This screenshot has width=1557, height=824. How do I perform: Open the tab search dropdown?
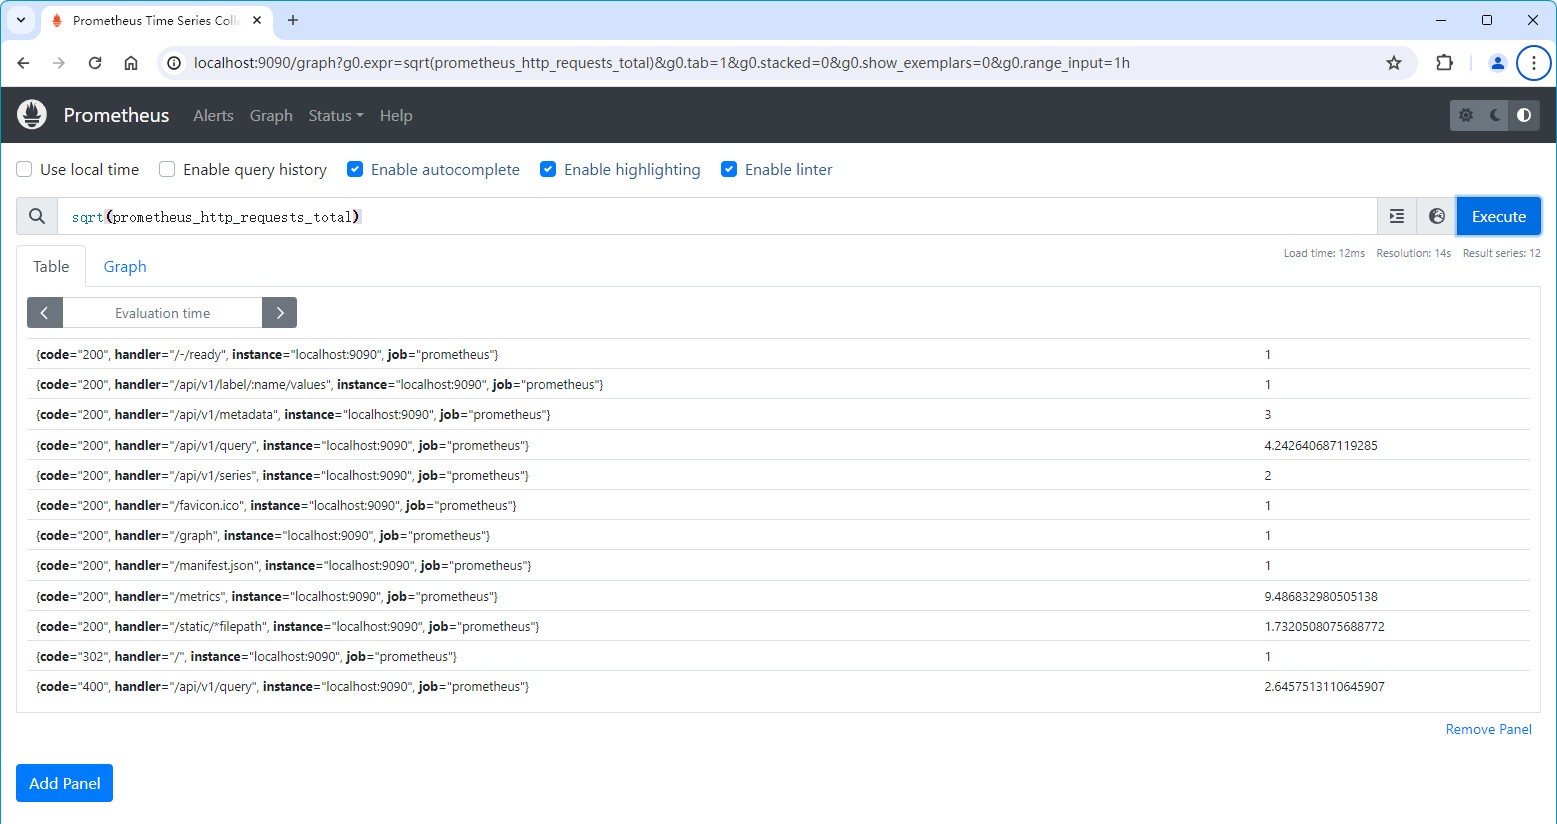(x=21, y=20)
